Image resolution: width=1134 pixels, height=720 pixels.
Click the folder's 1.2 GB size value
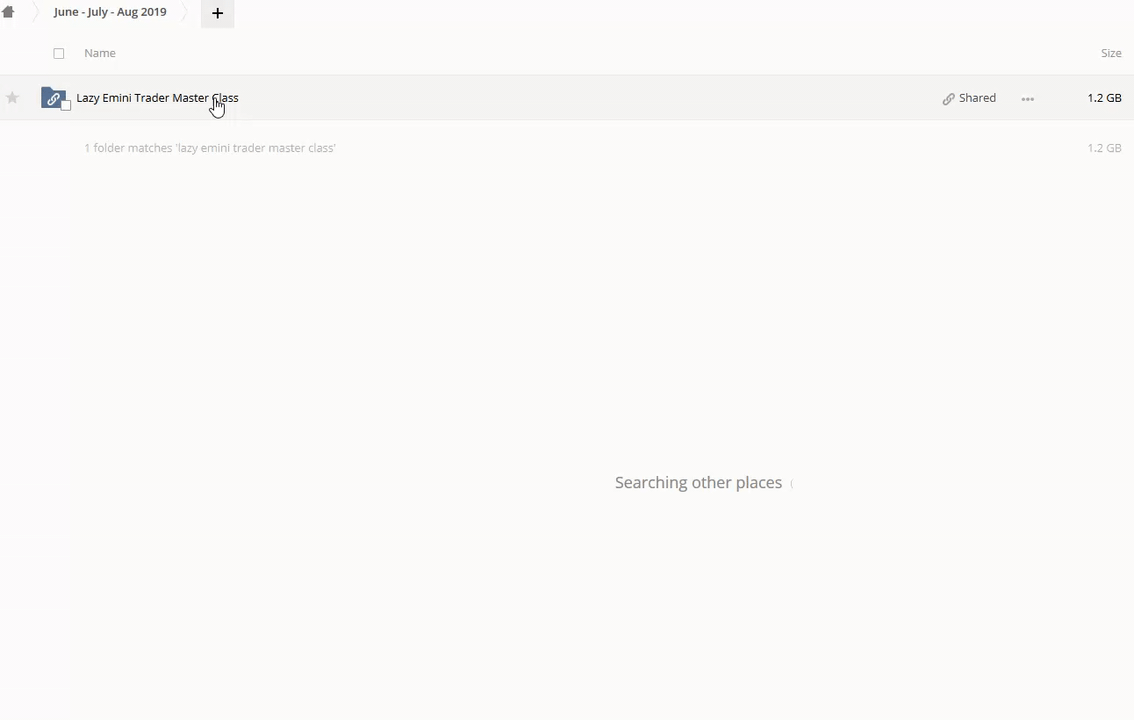pyautogui.click(x=1104, y=98)
